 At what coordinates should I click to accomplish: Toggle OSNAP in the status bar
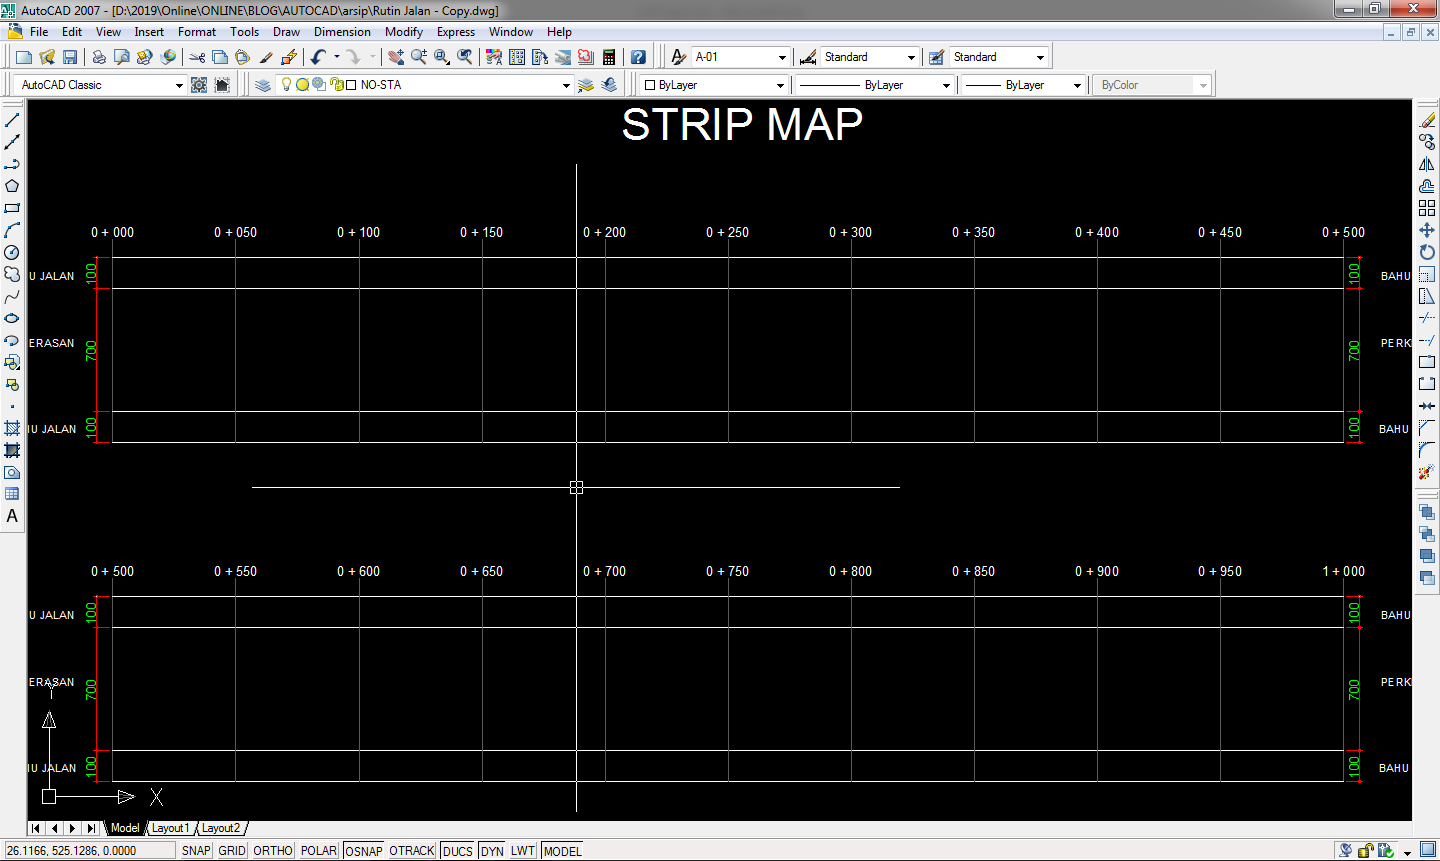click(363, 850)
